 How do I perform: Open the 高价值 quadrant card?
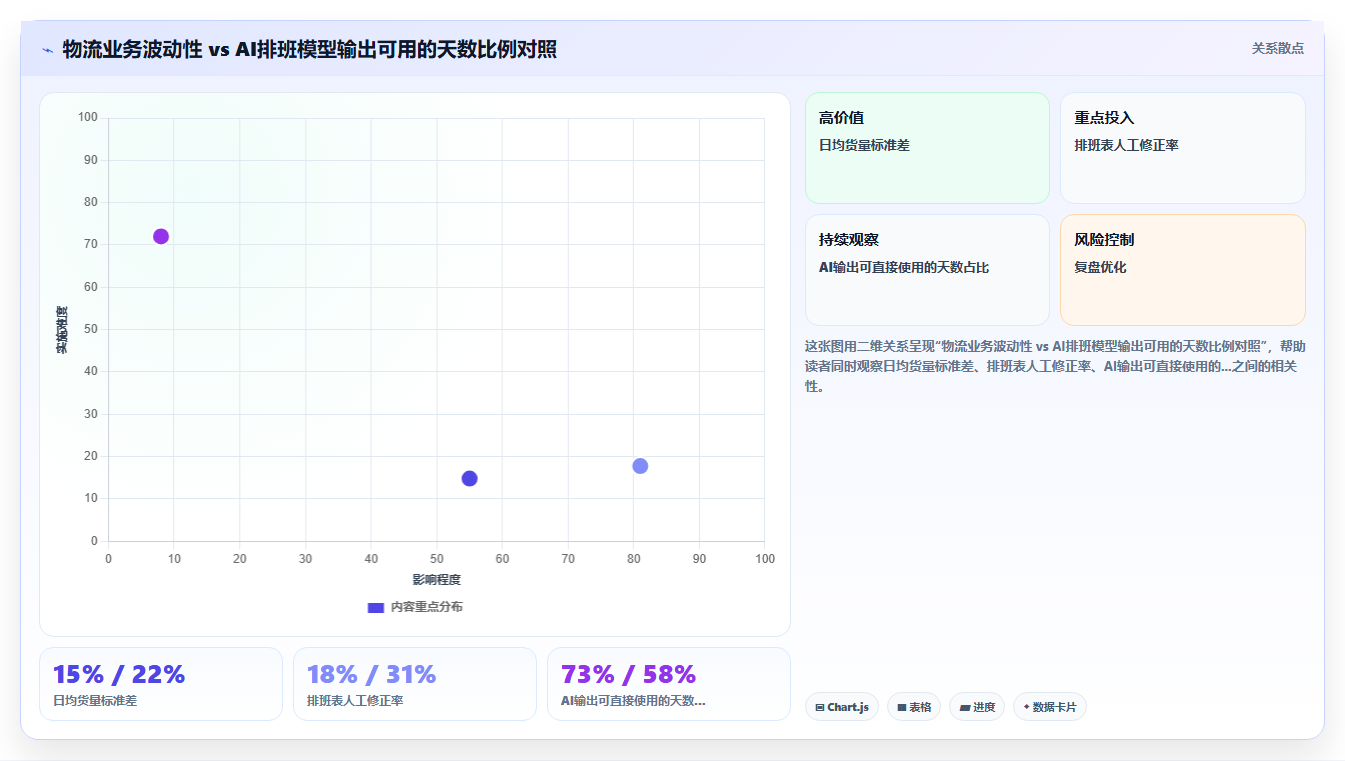[927, 148]
